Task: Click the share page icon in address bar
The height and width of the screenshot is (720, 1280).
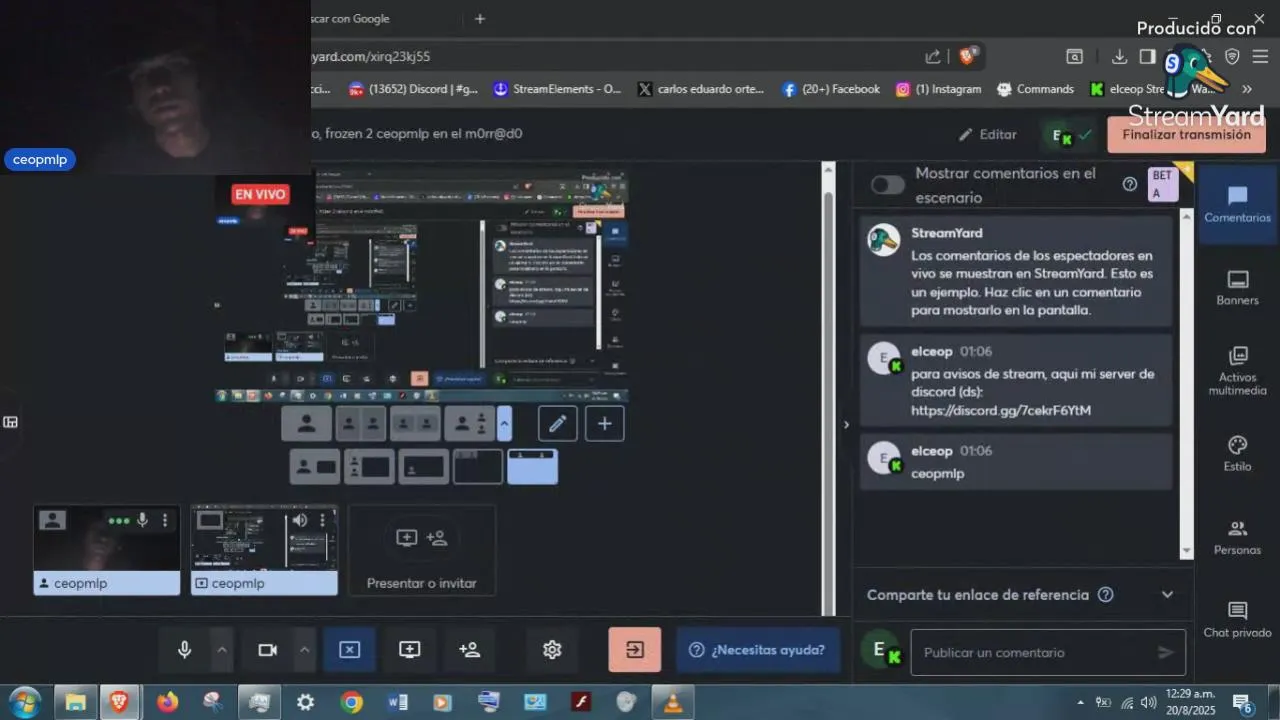Action: click(x=933, y=56)
